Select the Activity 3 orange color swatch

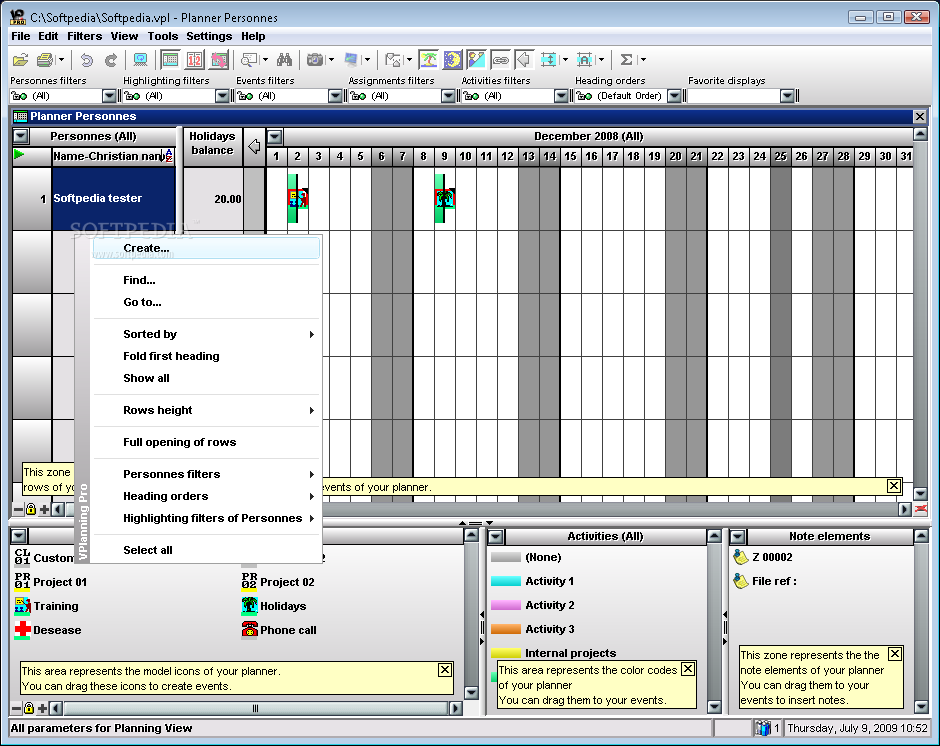pos(505,629)
